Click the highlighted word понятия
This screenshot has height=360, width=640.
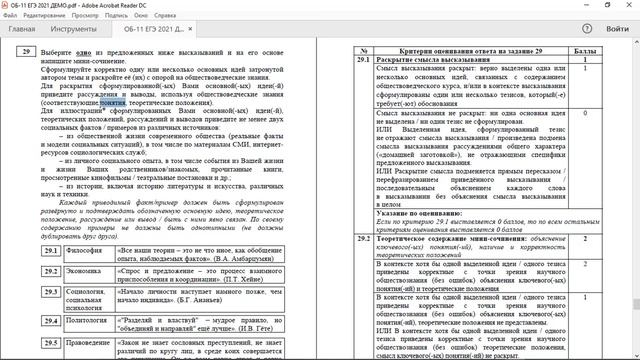click(x=113, y=103)
